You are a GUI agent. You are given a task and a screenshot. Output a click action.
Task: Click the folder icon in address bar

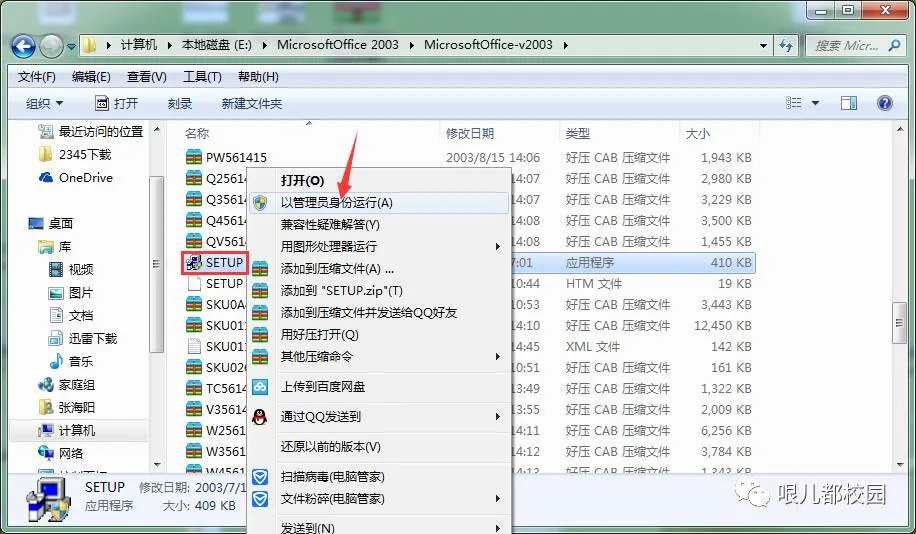coord(89,45)
